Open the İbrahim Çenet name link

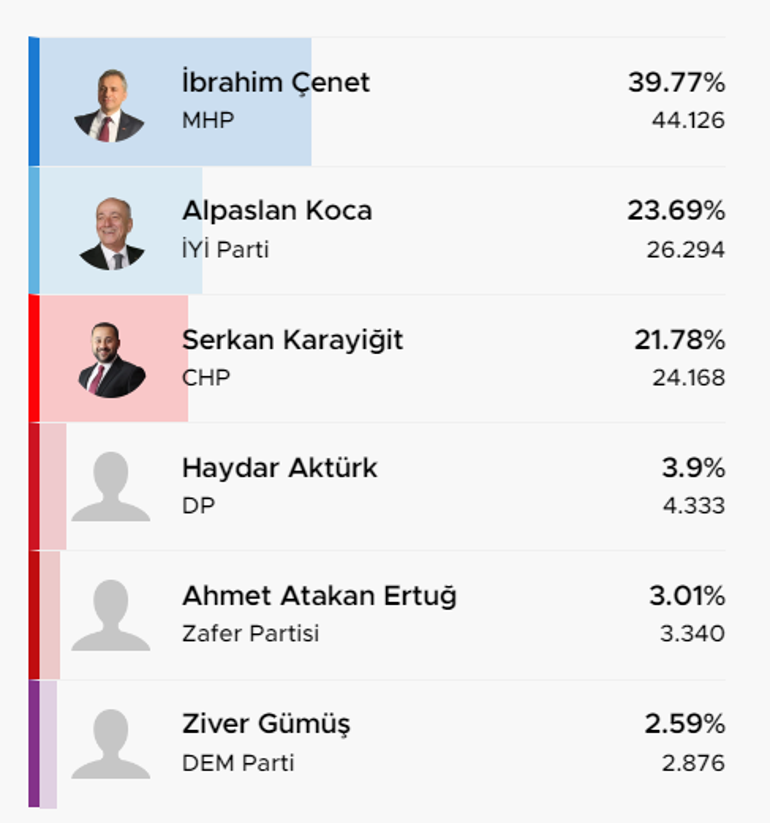click(x=276, y=82)
